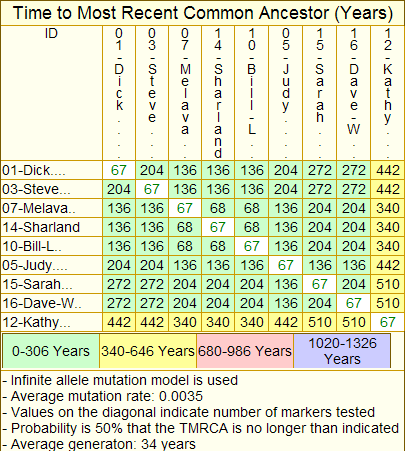The width and height of the screenshot is (405, 451).
Task: Click the 204 in row 01-Dick, column 03-Steve
Action: click(152, 170)
